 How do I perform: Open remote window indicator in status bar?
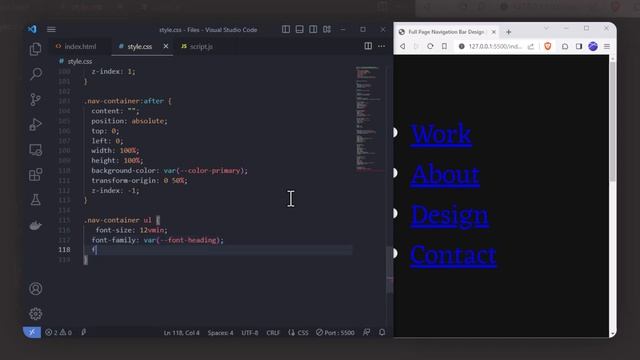click(32, 332)
